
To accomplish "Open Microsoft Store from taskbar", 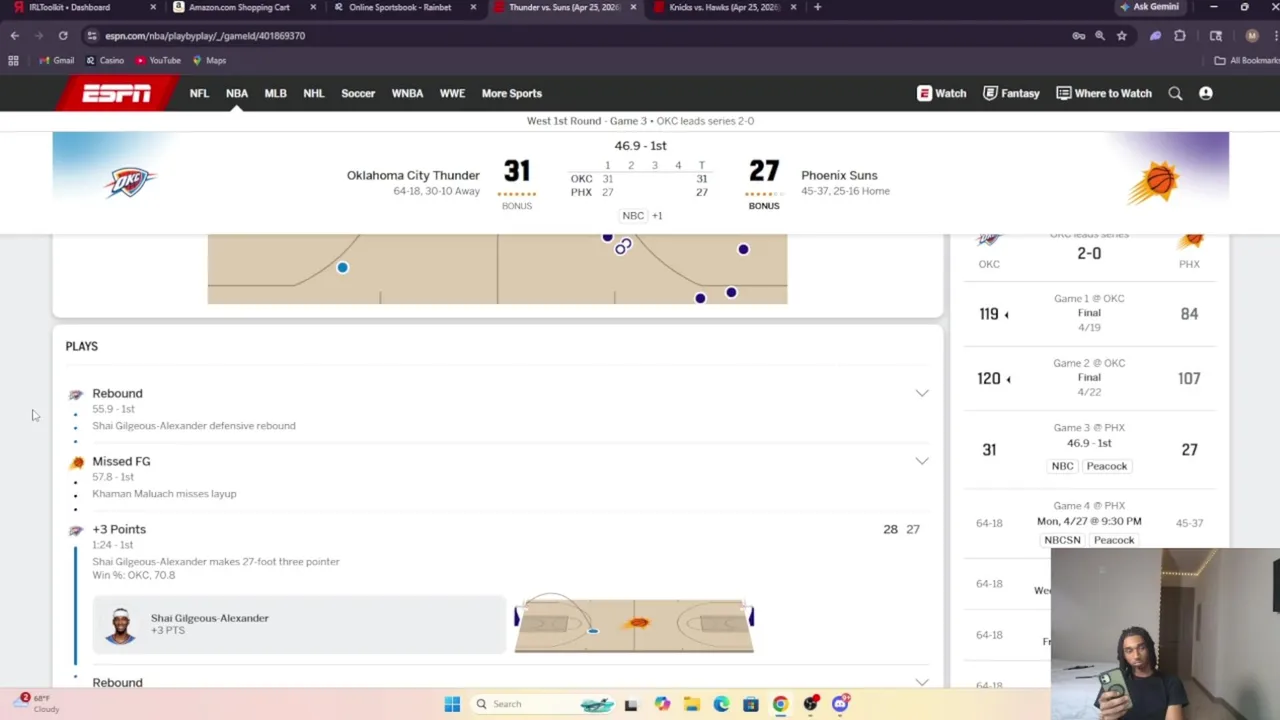I will pos(751,704).
